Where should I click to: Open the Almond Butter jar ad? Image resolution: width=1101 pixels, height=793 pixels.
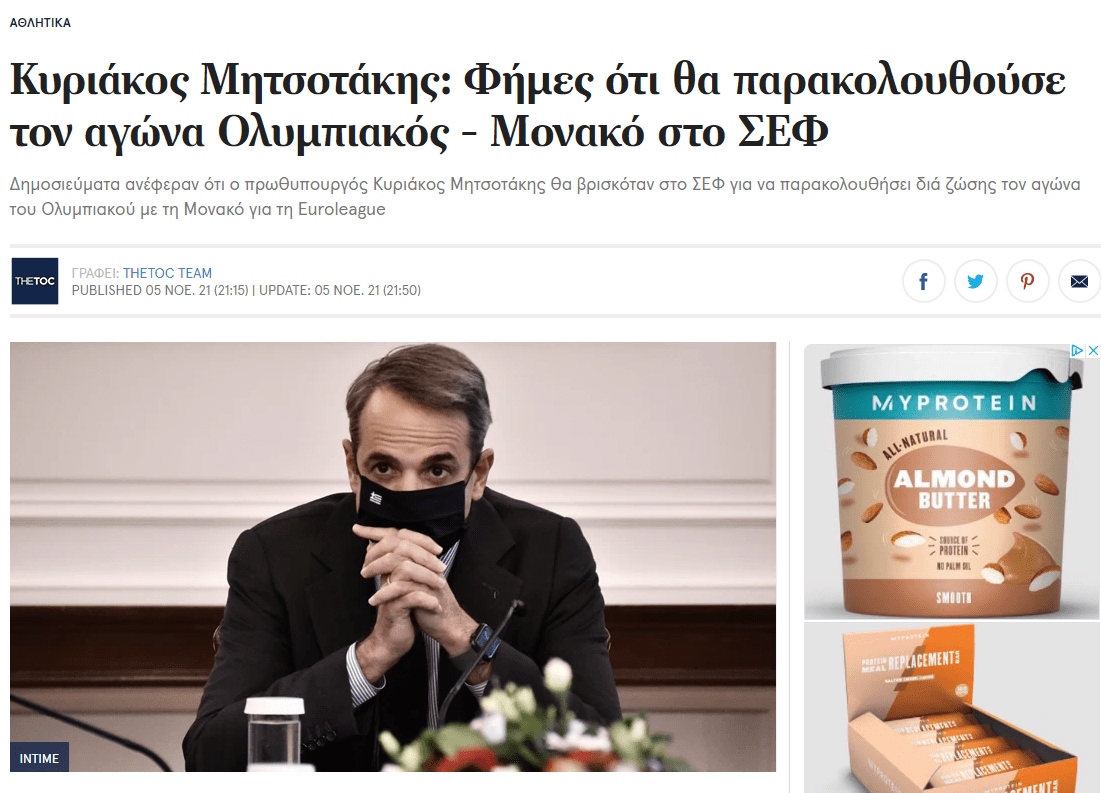952,481
